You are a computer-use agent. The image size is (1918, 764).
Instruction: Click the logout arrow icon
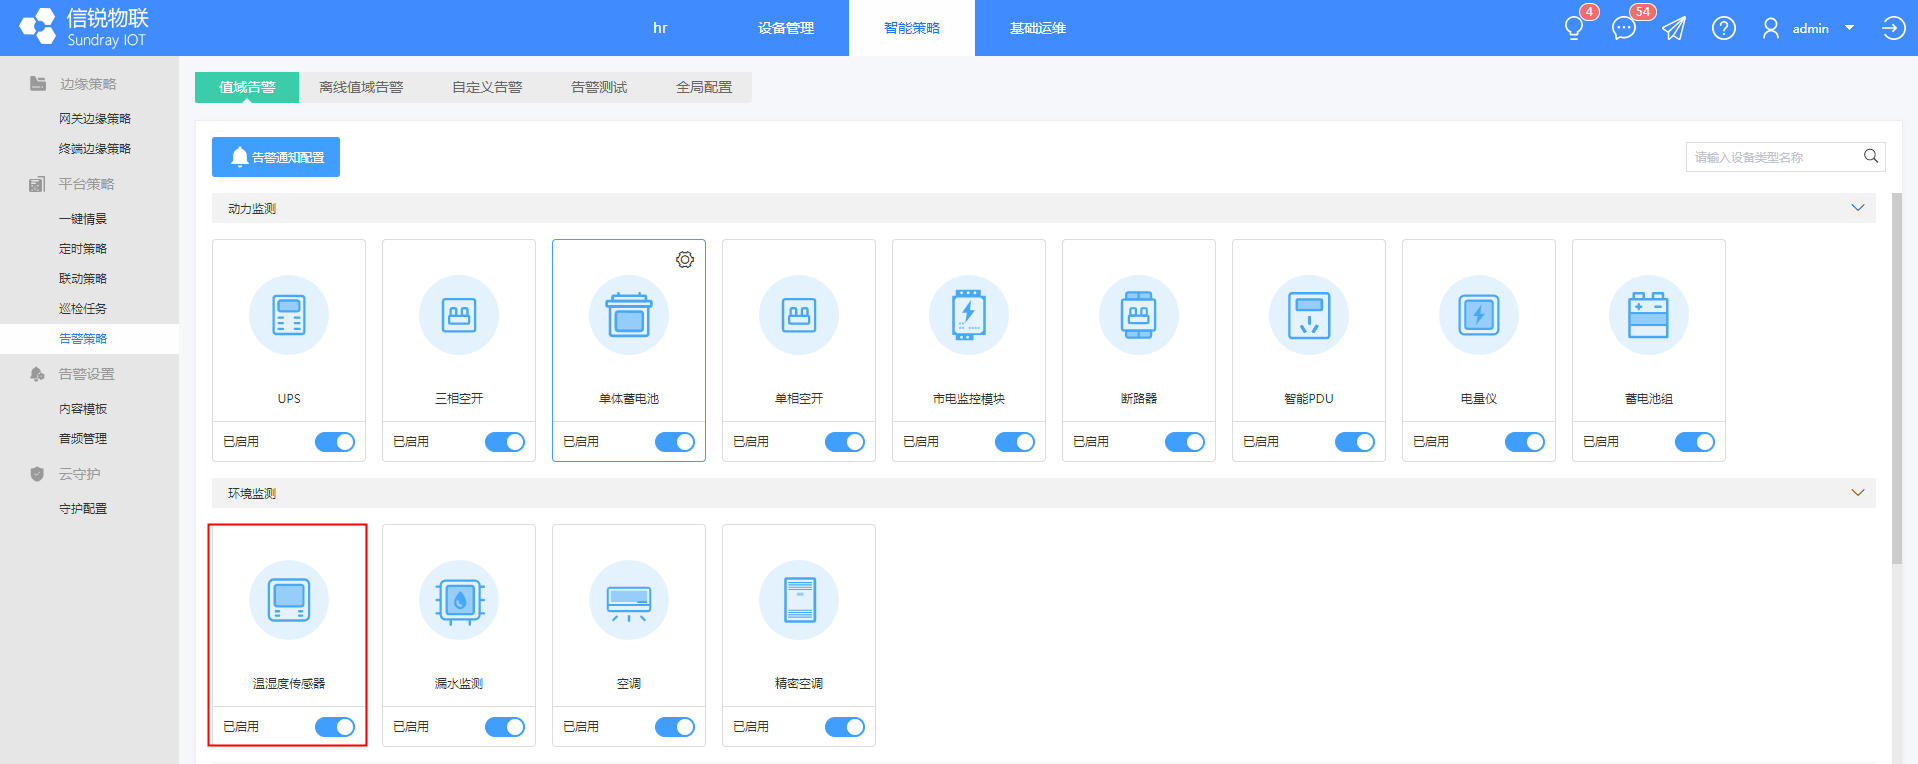pyautogui.click(x=1893, y=28)
